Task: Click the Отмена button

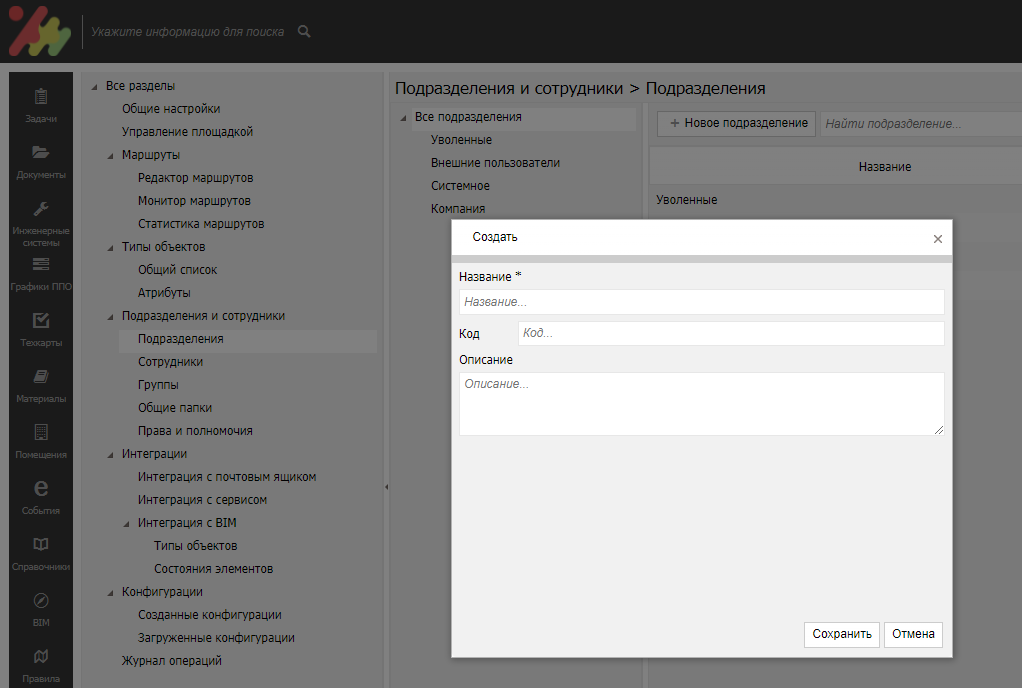Action: (x=913, y=634)
